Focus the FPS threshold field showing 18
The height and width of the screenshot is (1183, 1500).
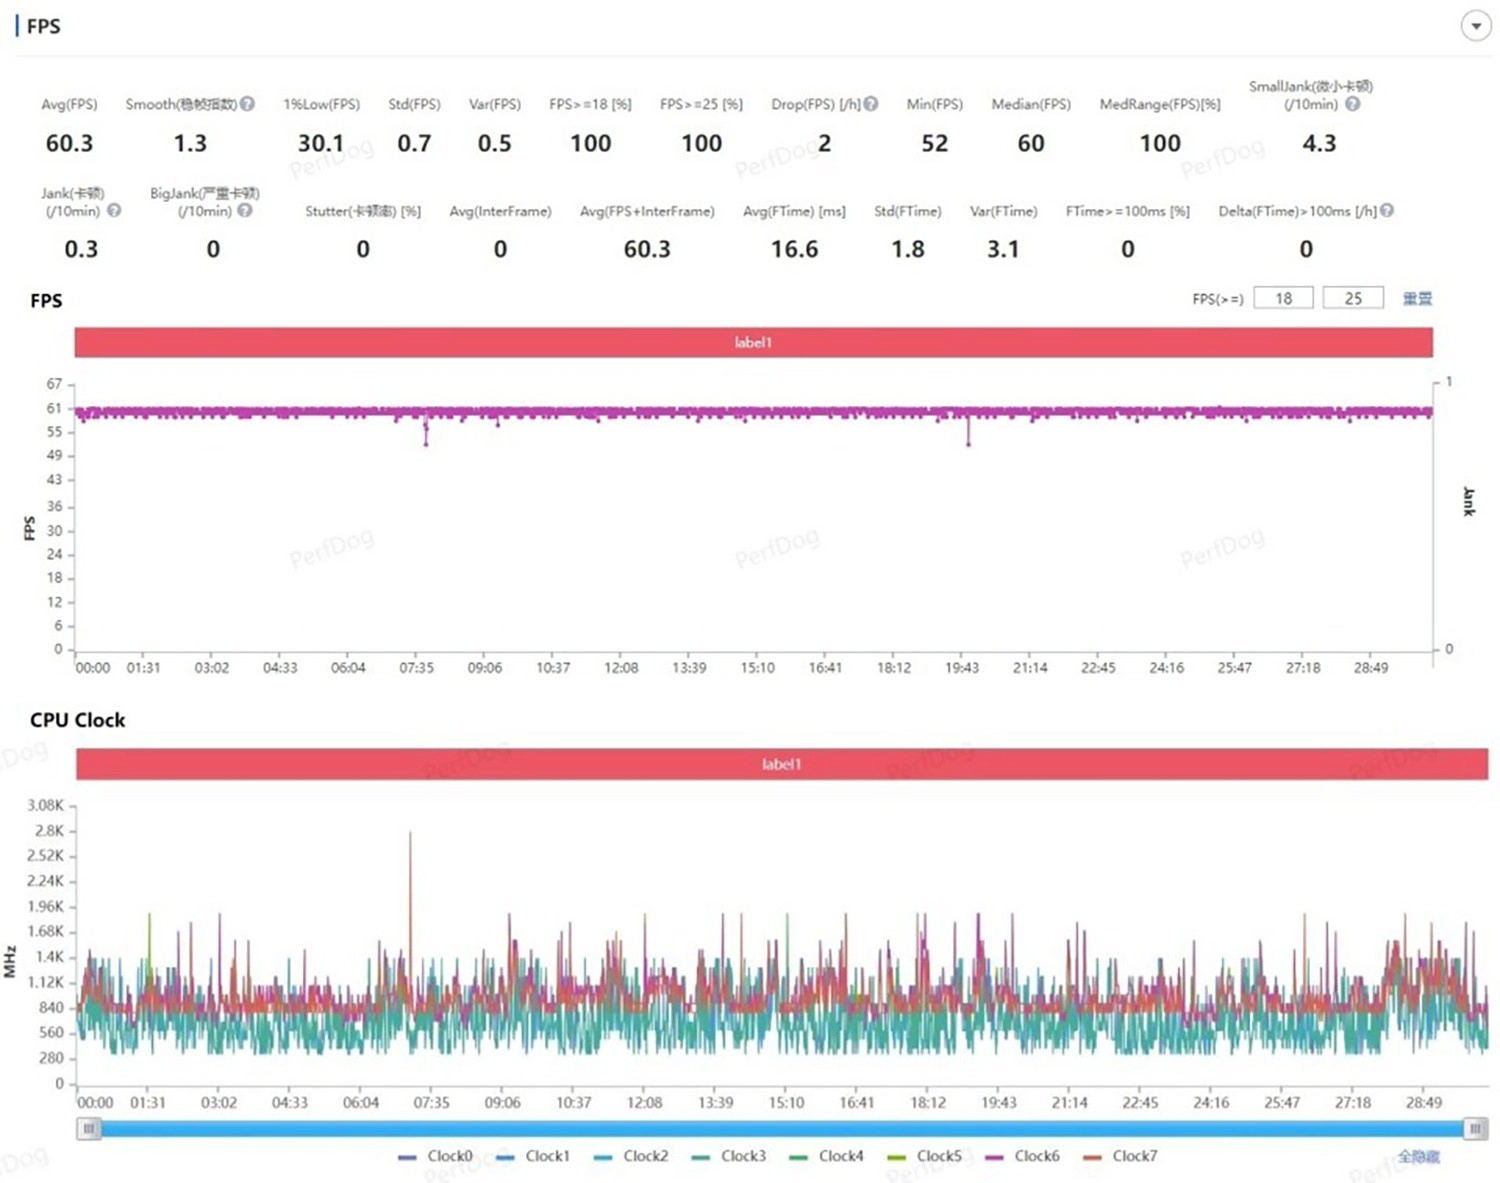(x=1283, y=298)
